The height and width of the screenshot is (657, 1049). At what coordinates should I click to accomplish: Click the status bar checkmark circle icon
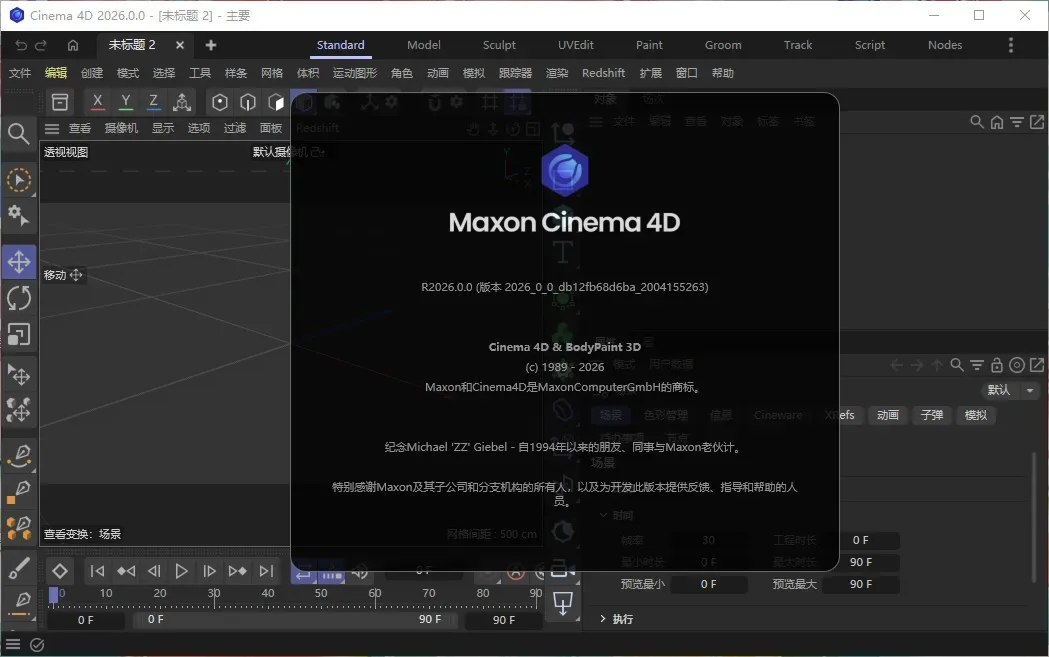pyautogui.click(x=37, y=645)
